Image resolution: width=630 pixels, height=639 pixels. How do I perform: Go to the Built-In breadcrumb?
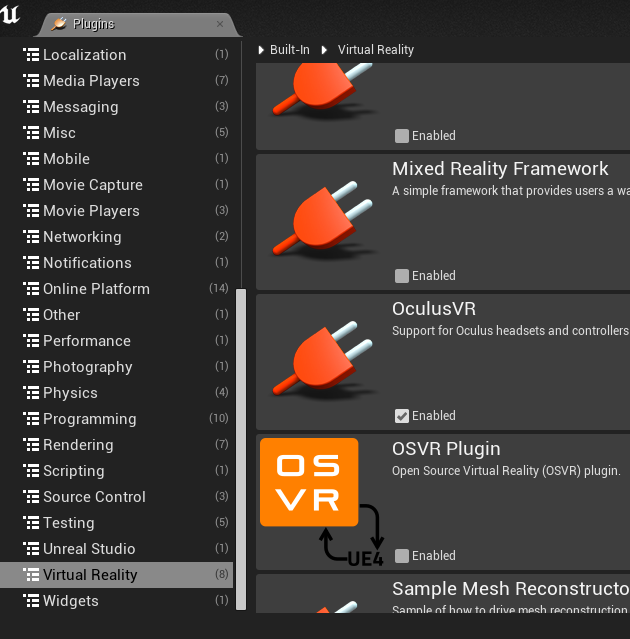pyautogui.click(x=290, y=50)
